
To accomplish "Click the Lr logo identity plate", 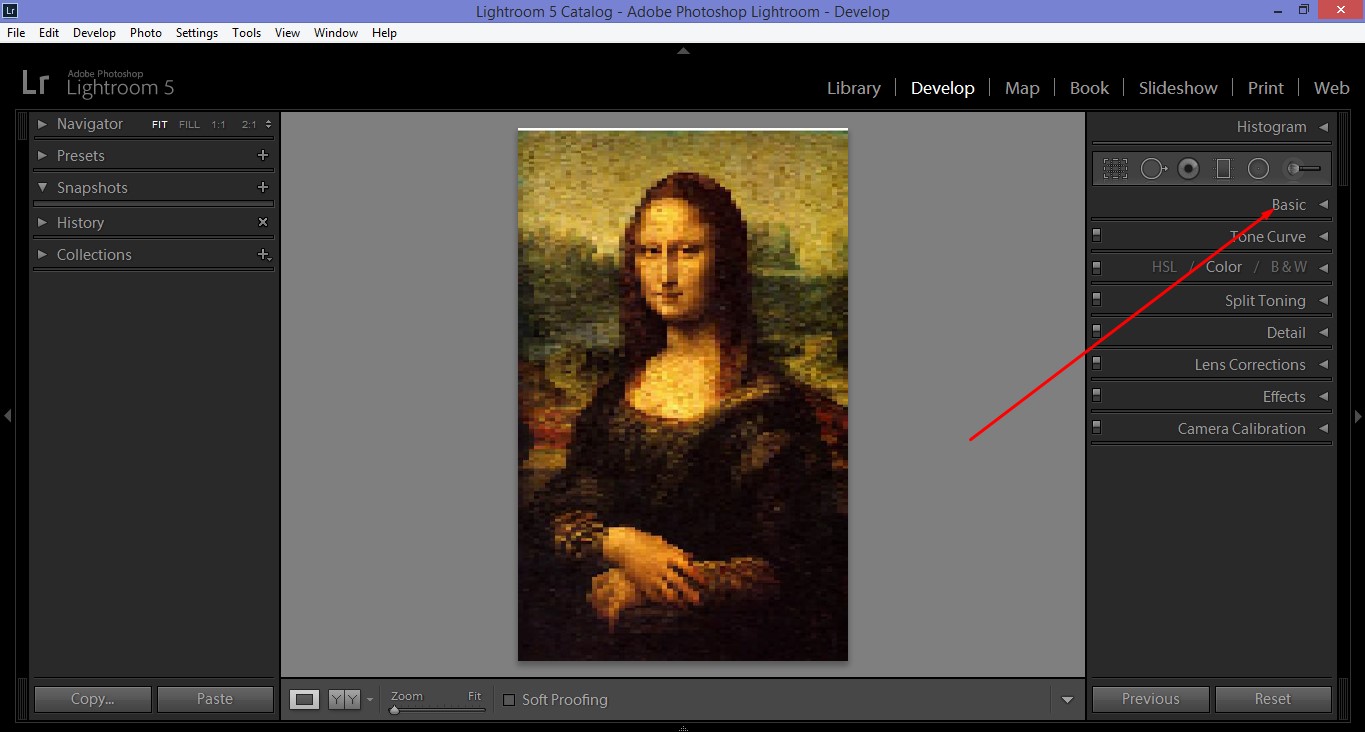I will 35,84.
